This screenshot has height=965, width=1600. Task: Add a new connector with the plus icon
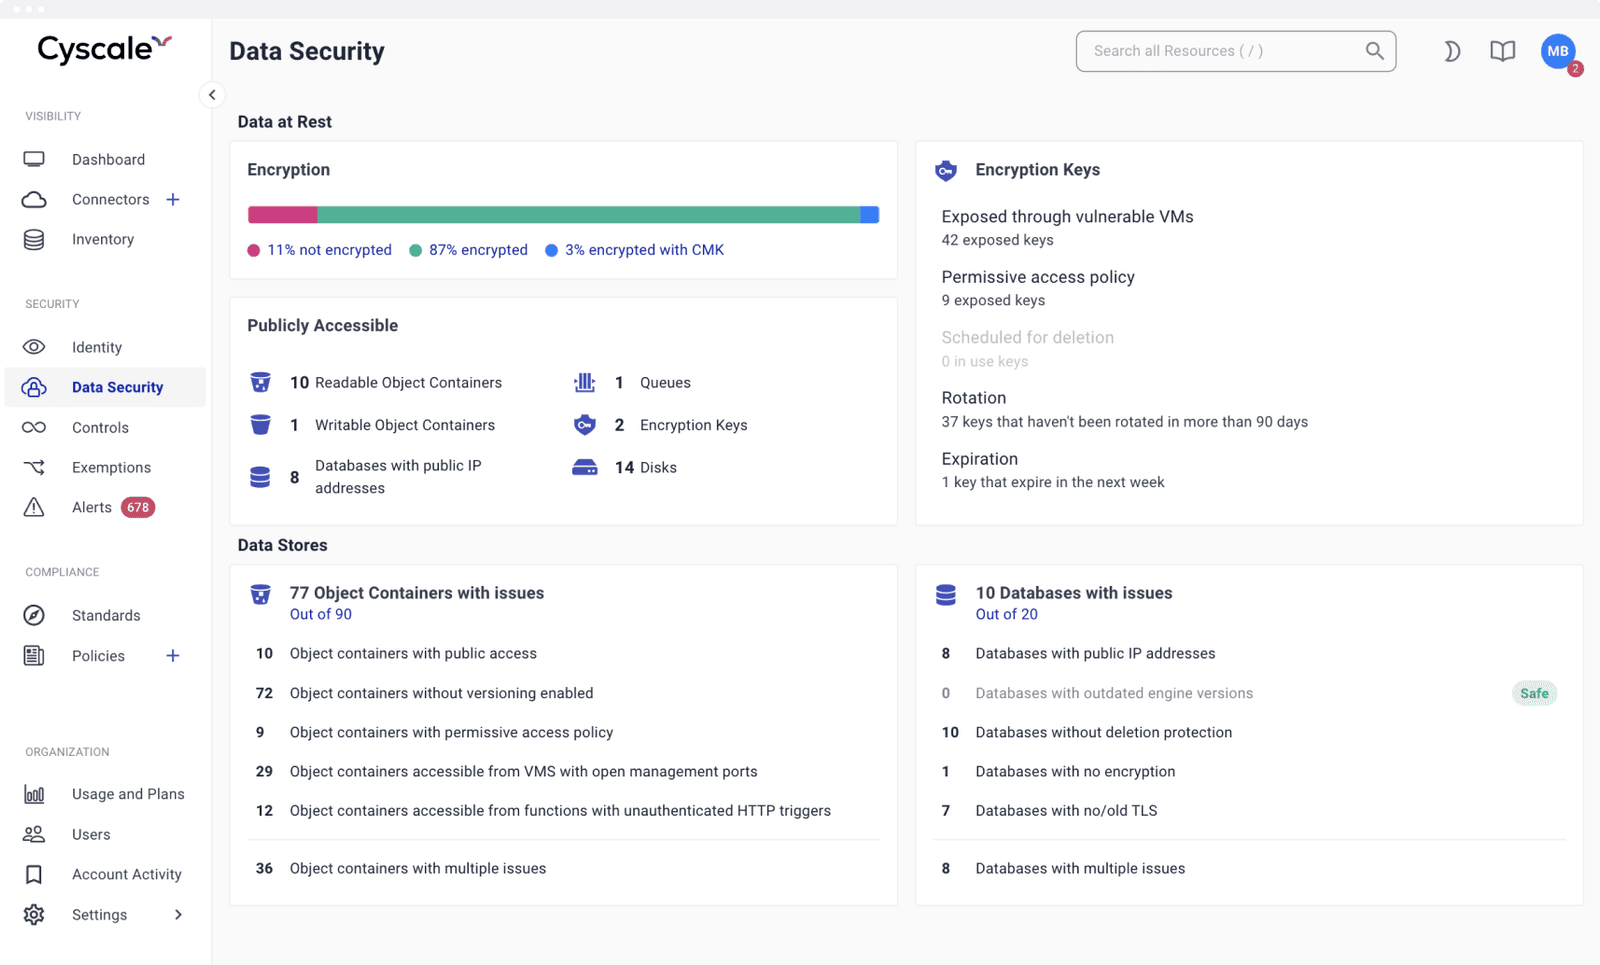[173, 199]
